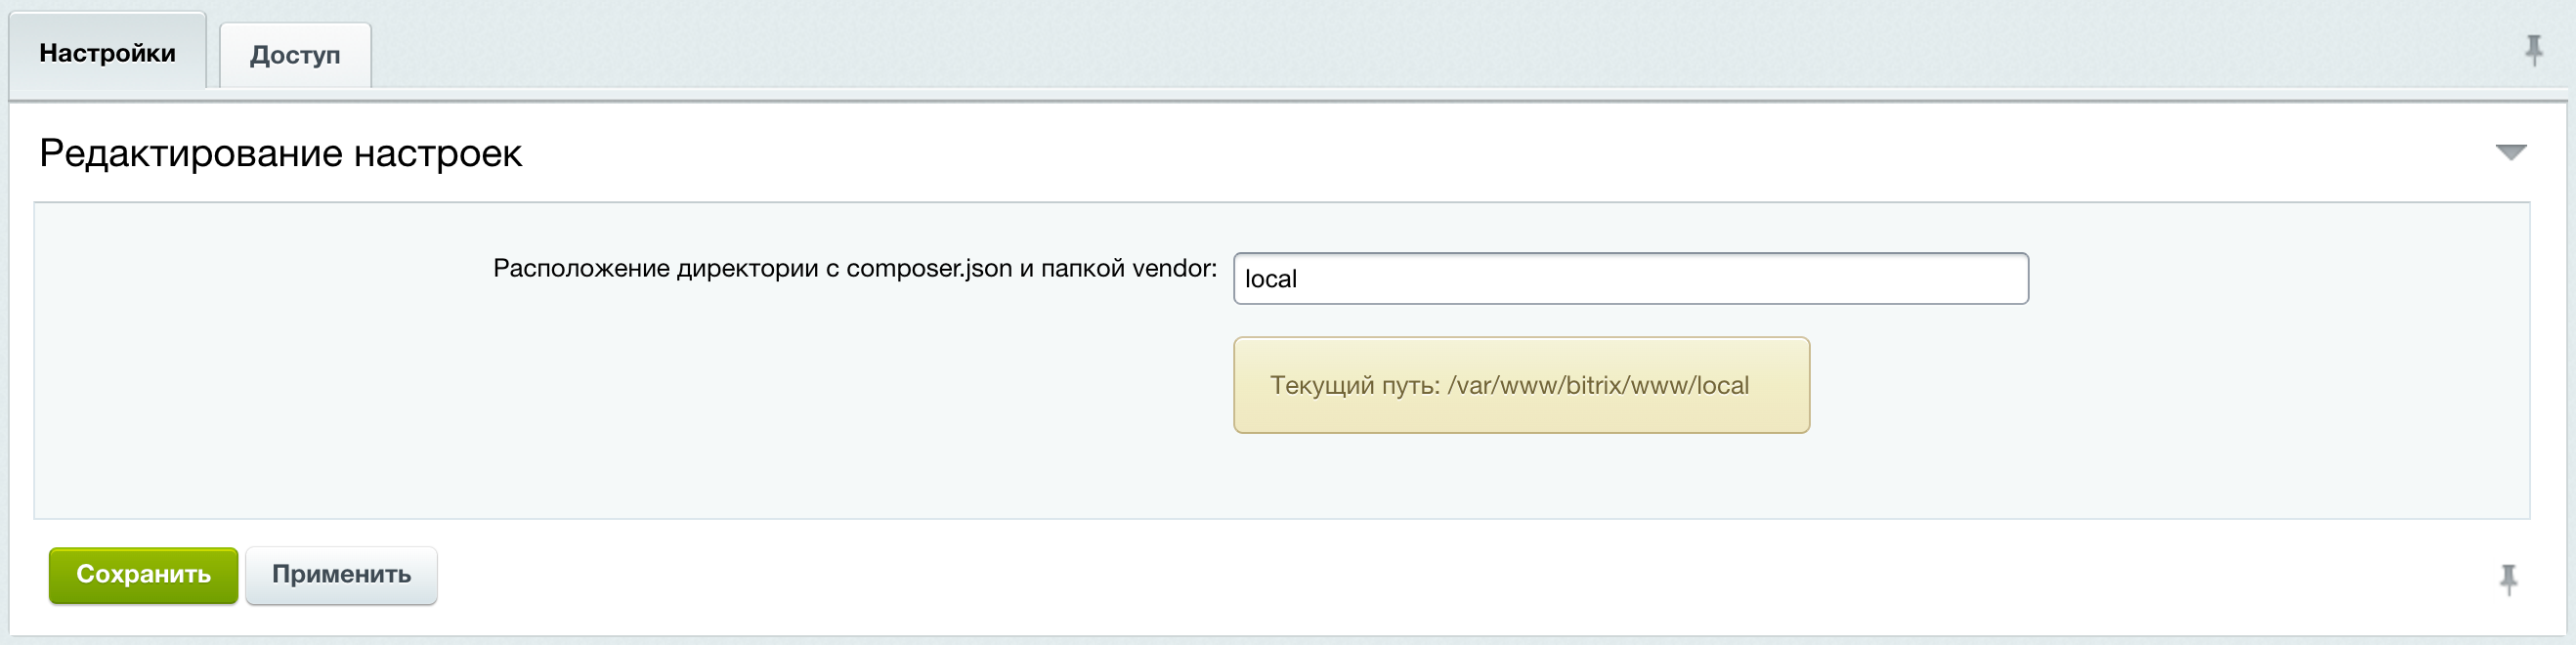
Task: Click the /var/www/bitrix/www/local path text
Action: [1598, 386]
